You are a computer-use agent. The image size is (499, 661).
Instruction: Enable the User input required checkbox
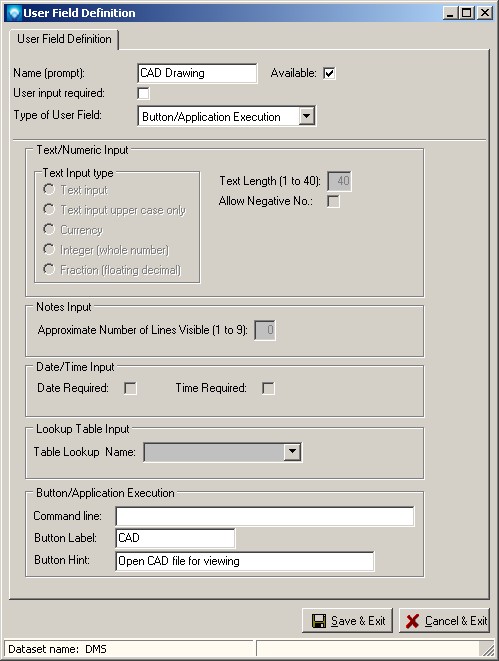[143, 93]
